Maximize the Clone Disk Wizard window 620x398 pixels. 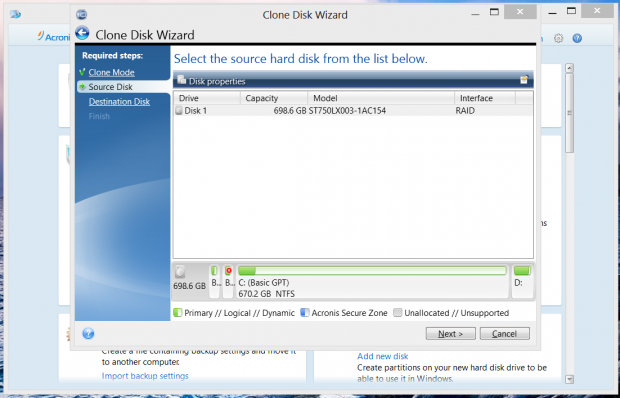click(494, 12)
